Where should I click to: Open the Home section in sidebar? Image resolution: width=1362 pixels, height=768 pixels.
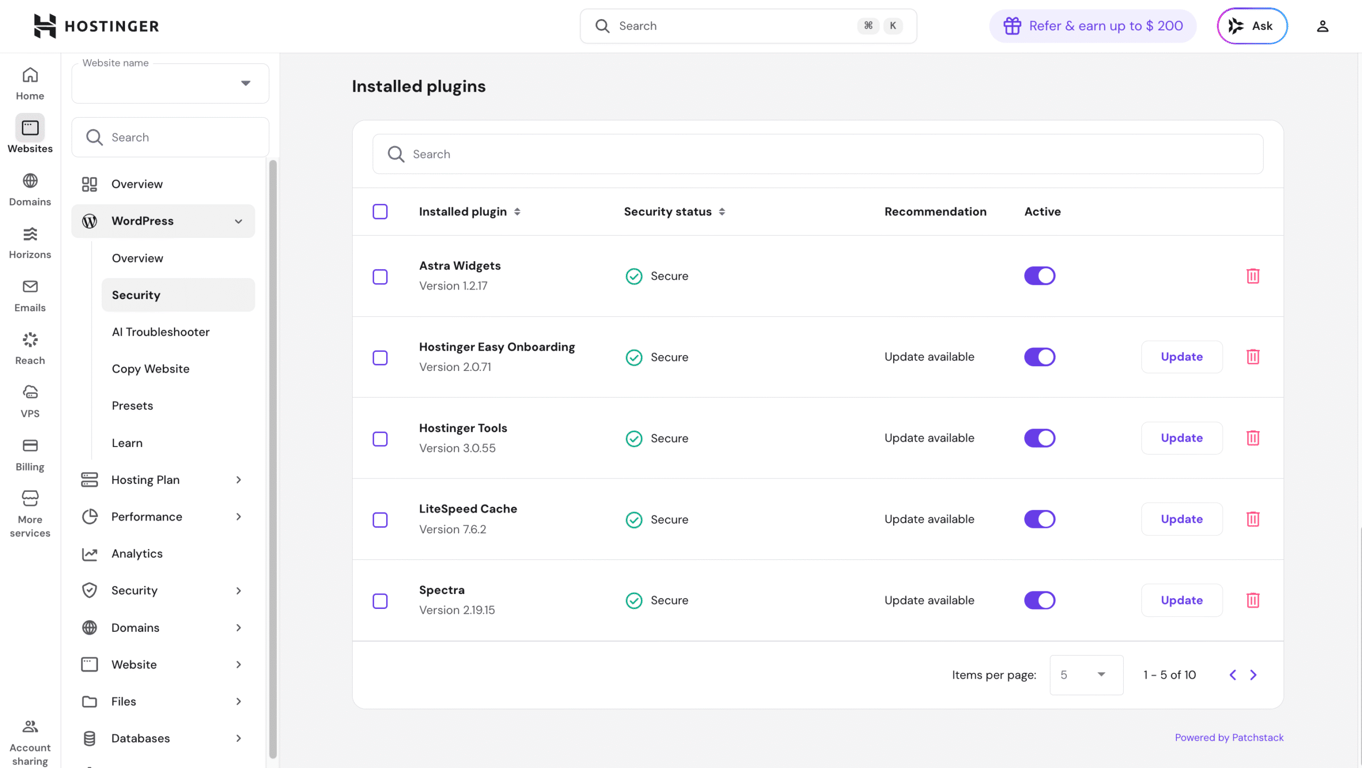click(29, 82)
